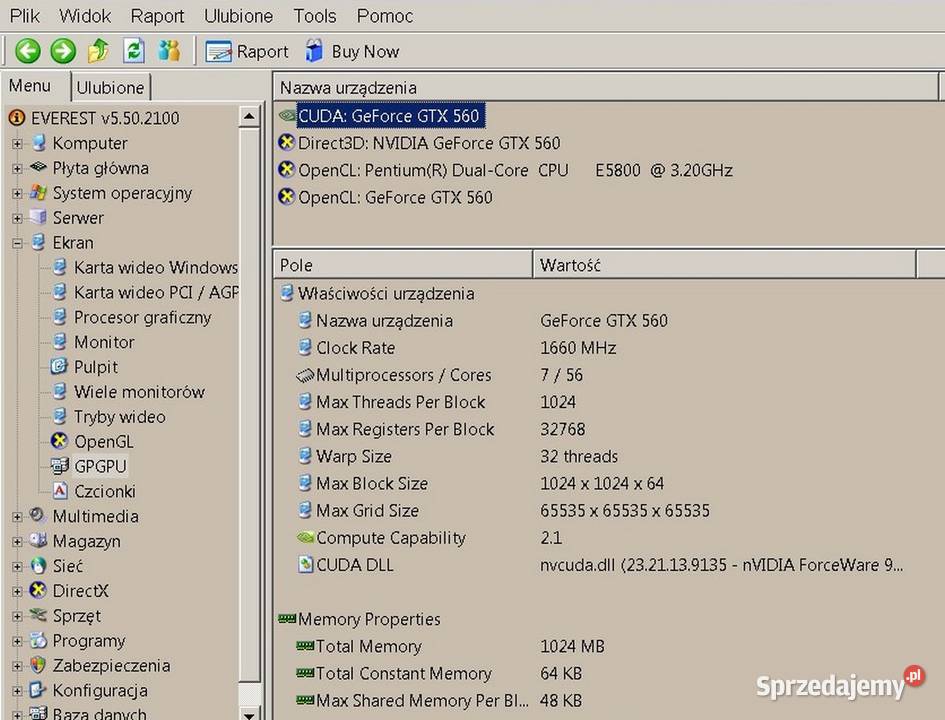
Task: Expand the System operacyjny tree node
Action: (x=17, y=193)
